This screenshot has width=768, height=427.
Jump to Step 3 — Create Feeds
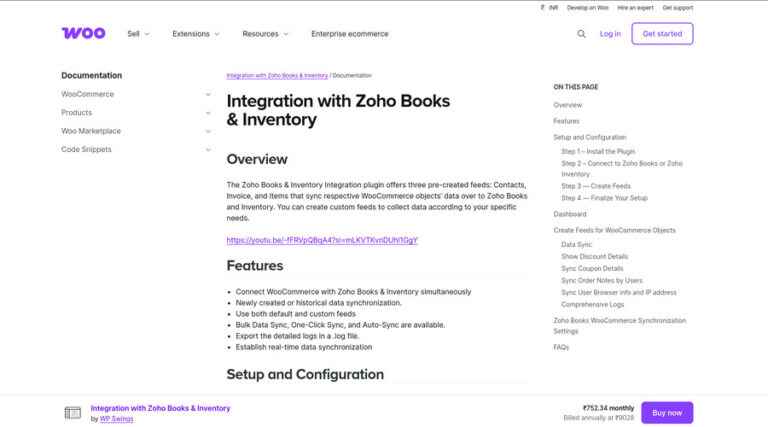pyautogui.click(x=596, y=186)
